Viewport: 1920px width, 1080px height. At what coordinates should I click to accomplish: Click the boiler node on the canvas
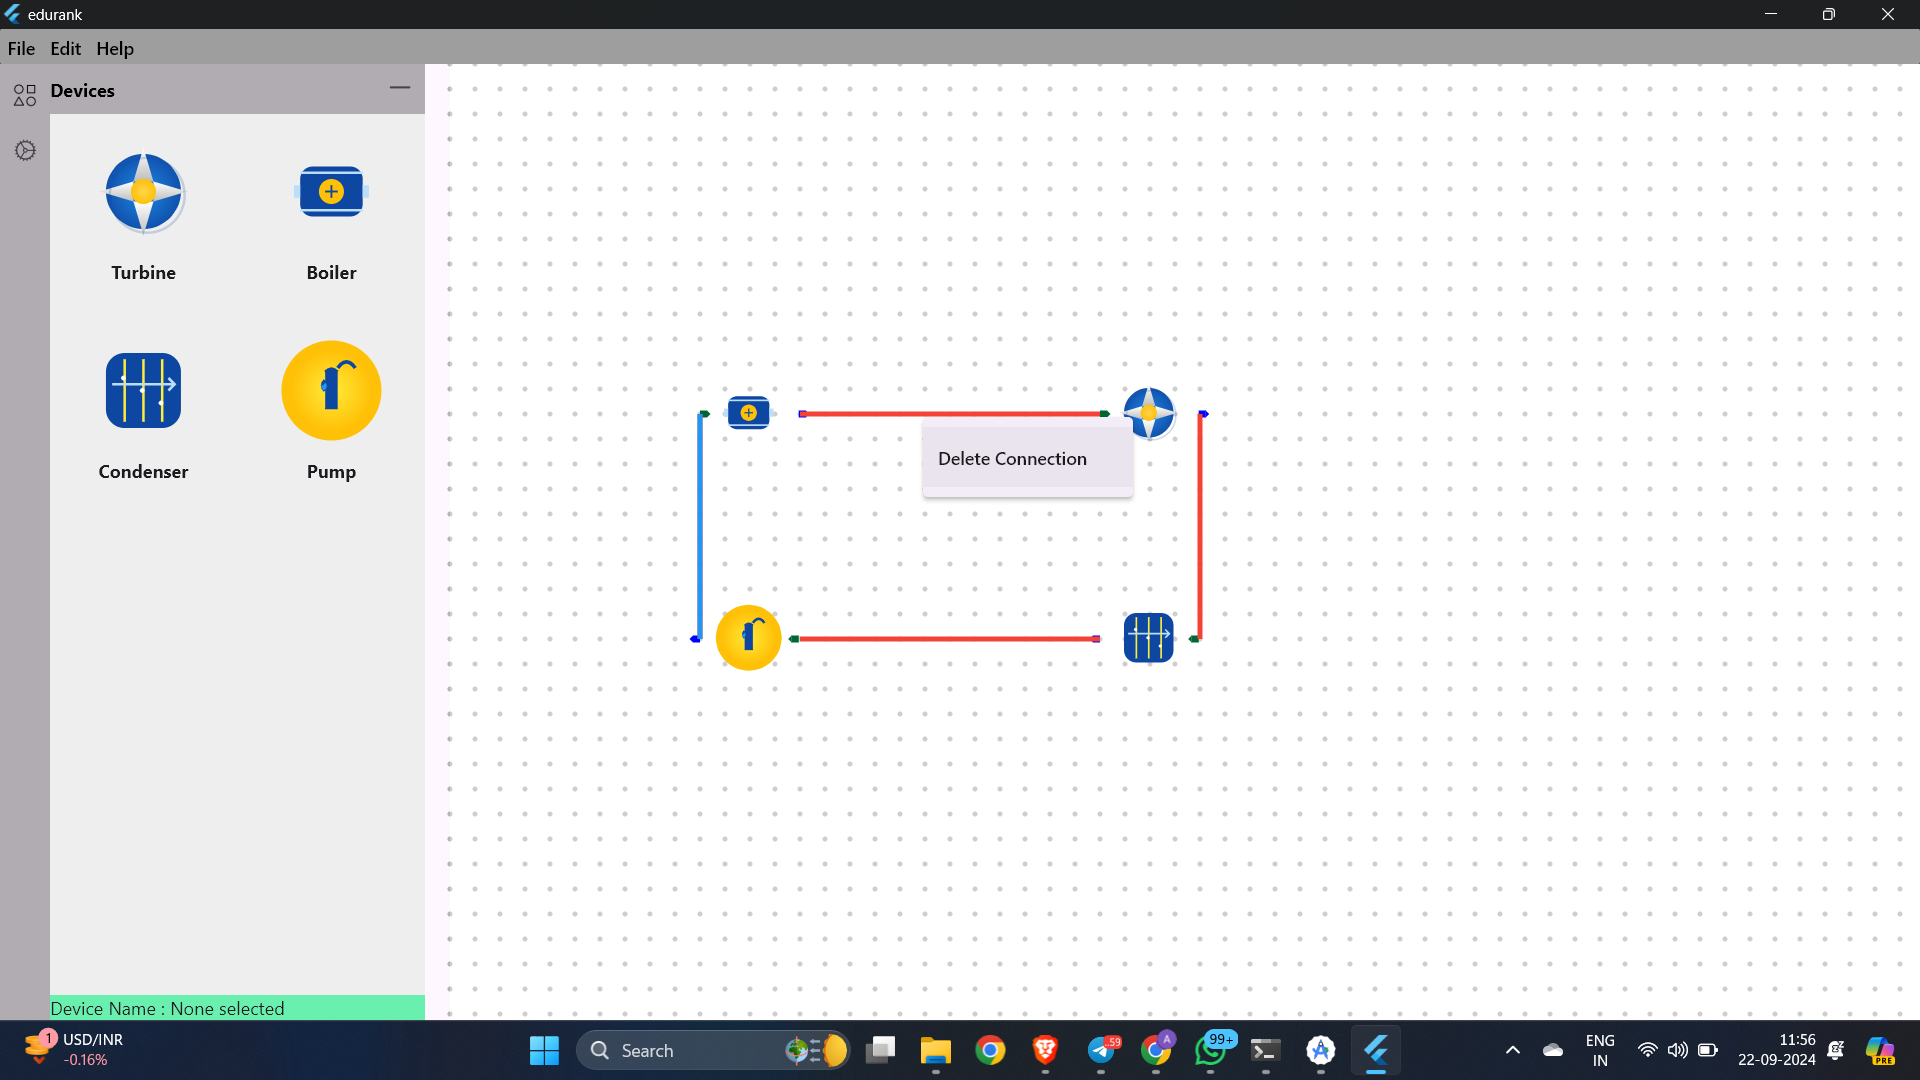748,412
